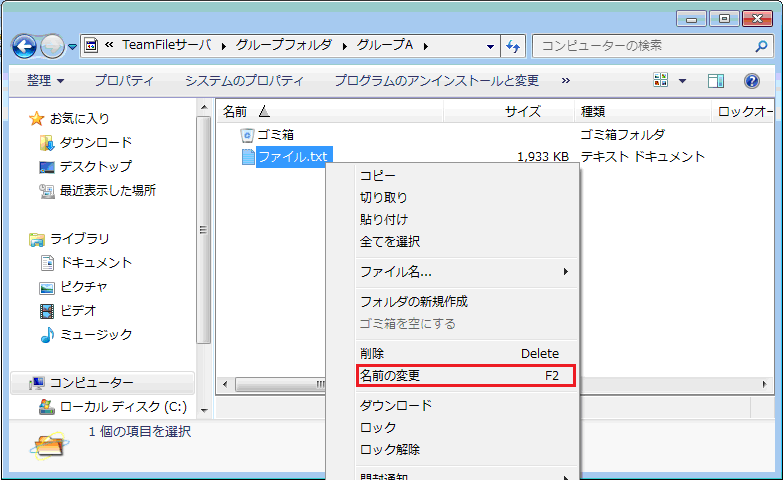Select the ゴミ箱 folder icon in list
The image size is (783, 480).
pyautogui.click(x=247, y=134)
